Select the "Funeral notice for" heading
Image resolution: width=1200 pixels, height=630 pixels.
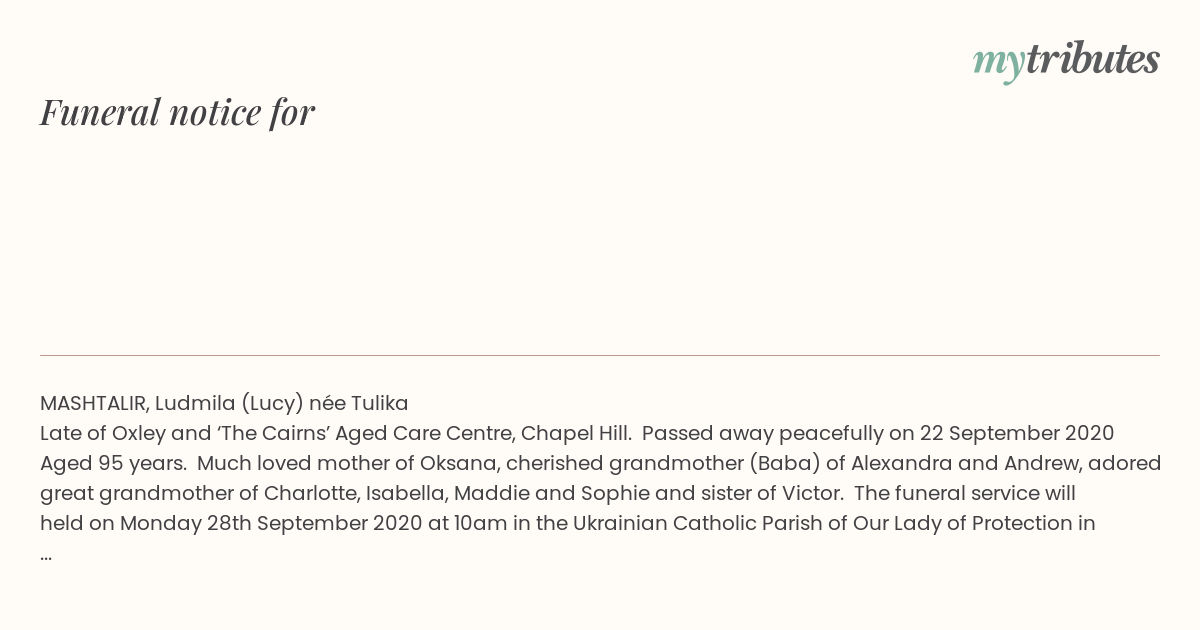click(x=177, y=112)
